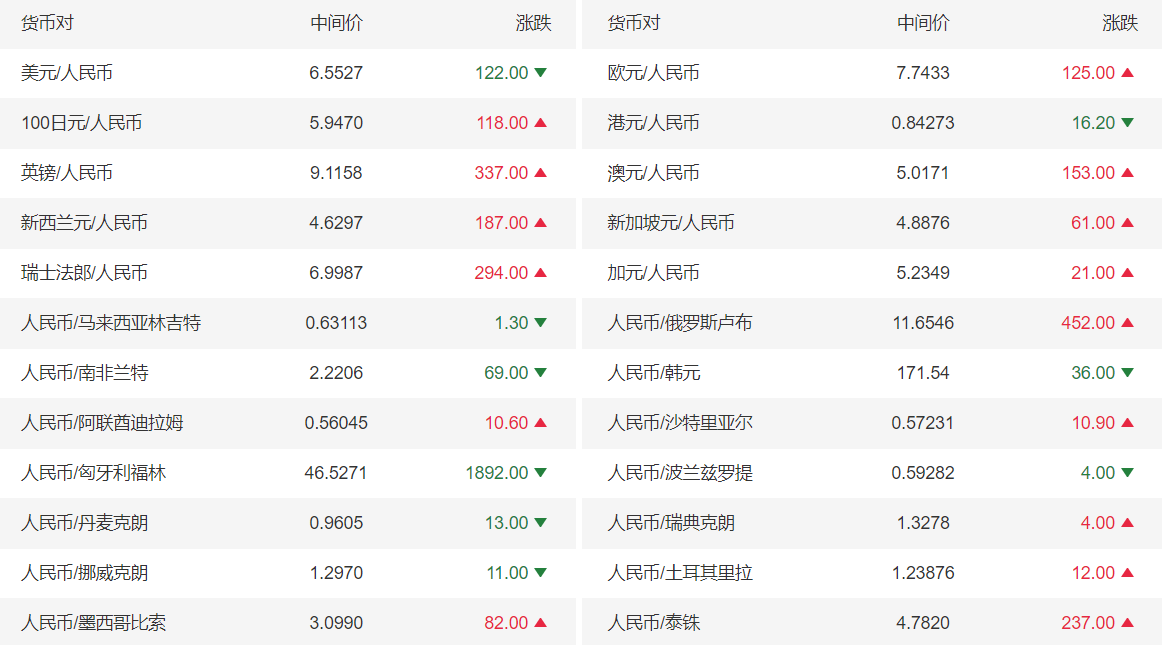Select the 人民币/韩元 pair name
The height and width of the screenshot is (645, 1164).
tap(654, 373)
